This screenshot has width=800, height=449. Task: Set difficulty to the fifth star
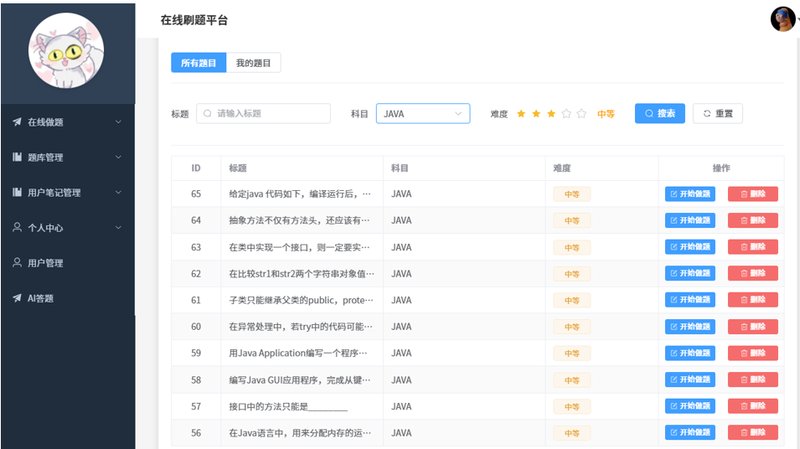(x=581, y=114)
